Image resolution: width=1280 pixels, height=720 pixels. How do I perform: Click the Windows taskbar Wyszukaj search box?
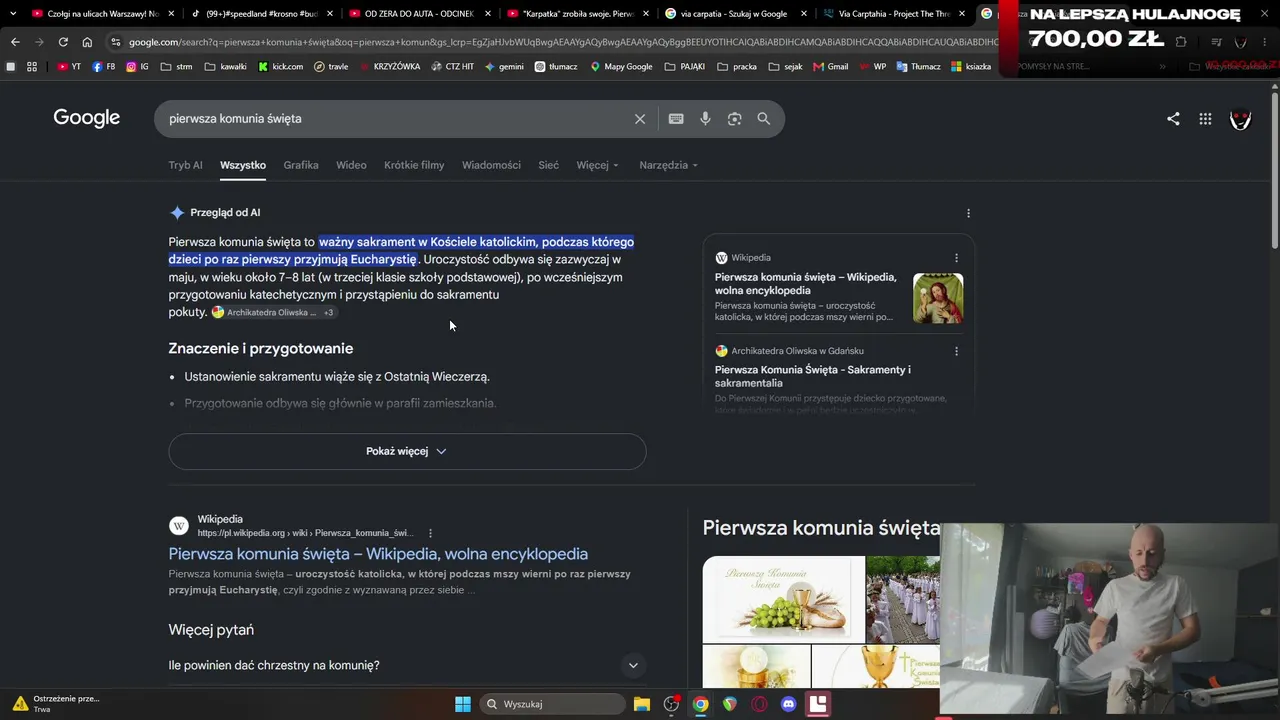coord(551,704)
